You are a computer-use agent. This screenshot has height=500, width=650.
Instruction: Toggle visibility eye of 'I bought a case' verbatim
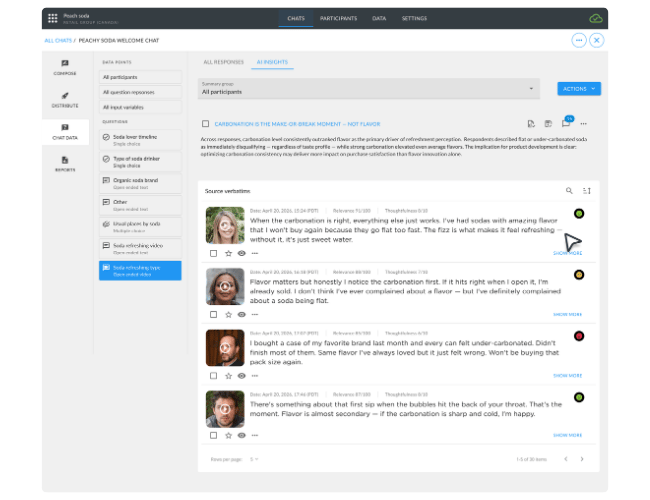(x=242, y=376)
